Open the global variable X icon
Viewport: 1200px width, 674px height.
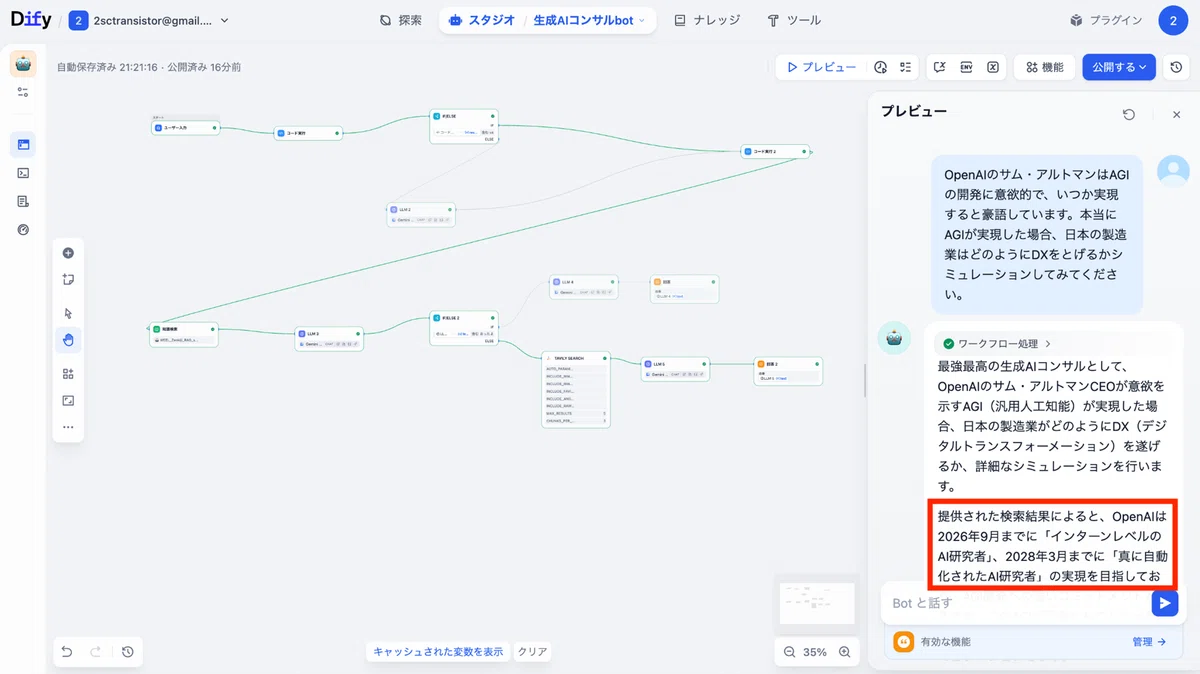tap(992, 67)
